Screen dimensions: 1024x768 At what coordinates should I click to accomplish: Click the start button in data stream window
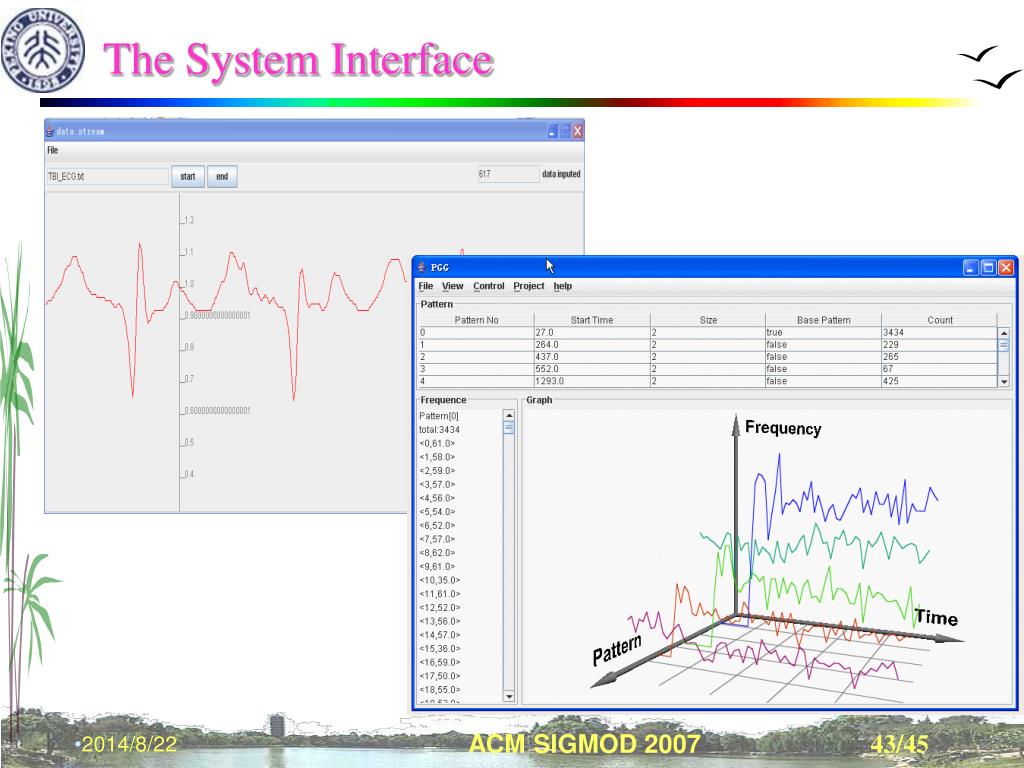tap(188, 176)
